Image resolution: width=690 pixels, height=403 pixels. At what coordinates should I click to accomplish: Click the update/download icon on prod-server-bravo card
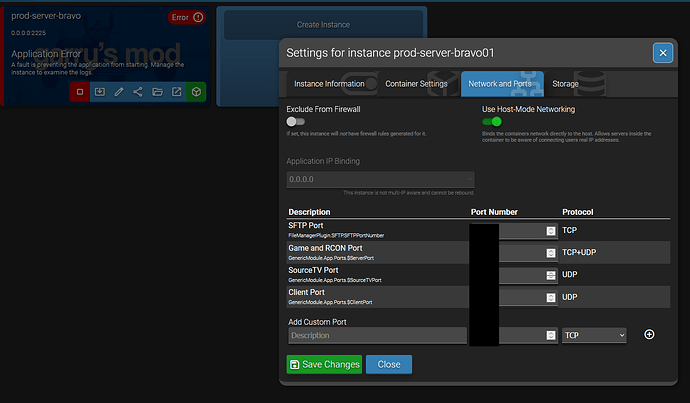(100, 92)
